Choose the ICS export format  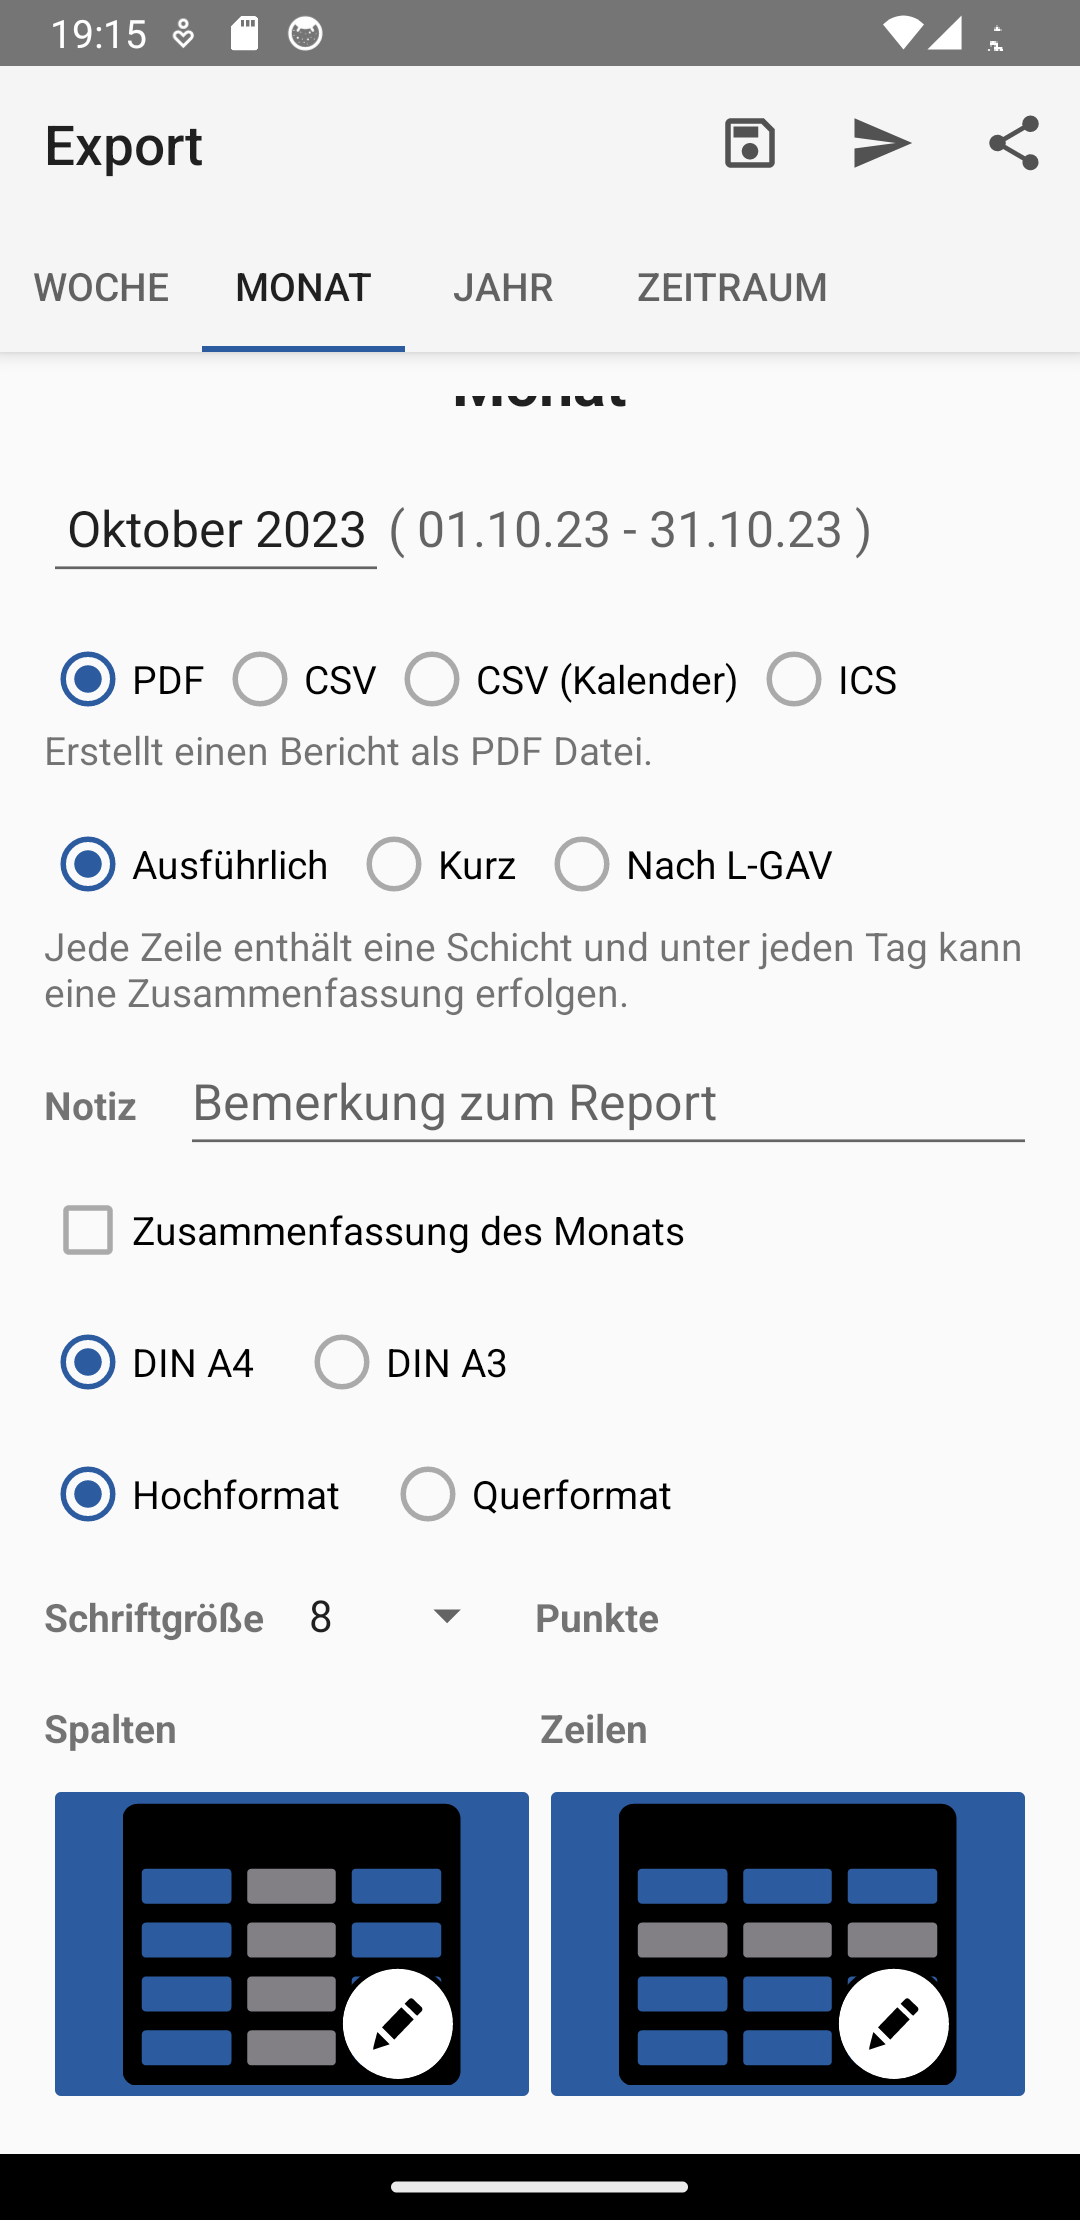[794, 680]
